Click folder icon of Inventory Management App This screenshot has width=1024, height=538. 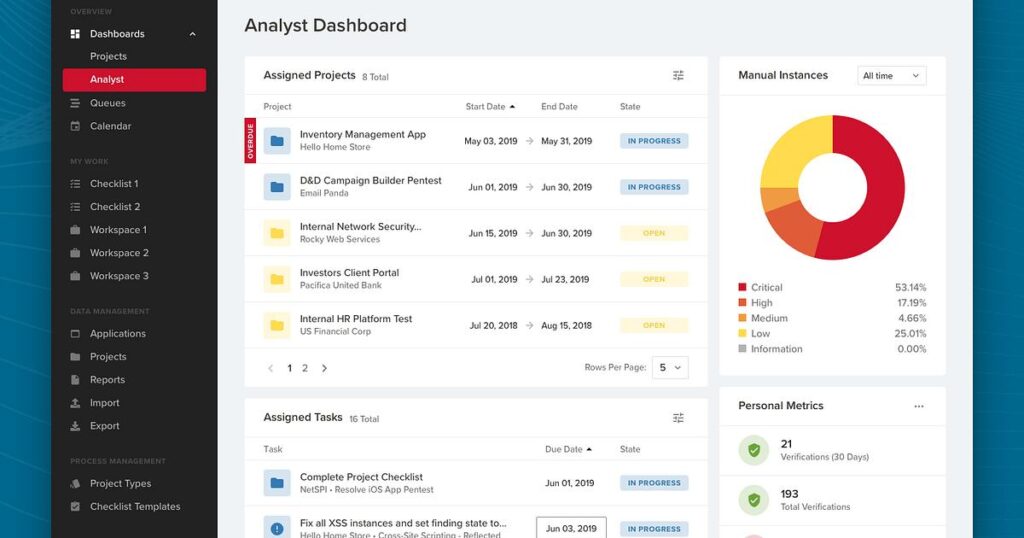277,141
